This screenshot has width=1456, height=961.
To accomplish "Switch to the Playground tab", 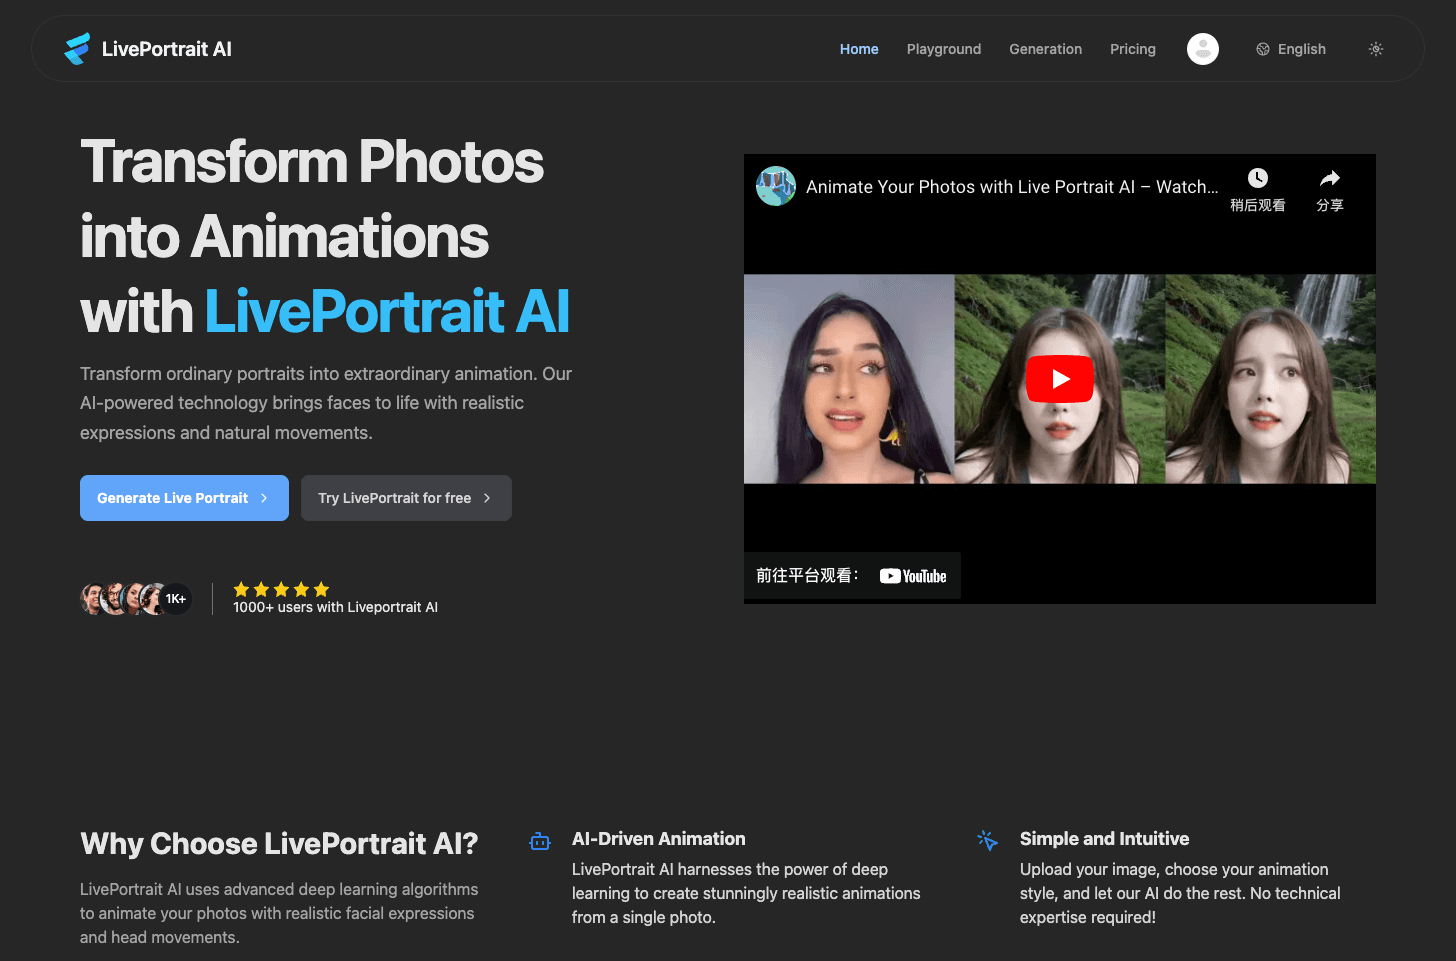I will click(x=943, y=48).
